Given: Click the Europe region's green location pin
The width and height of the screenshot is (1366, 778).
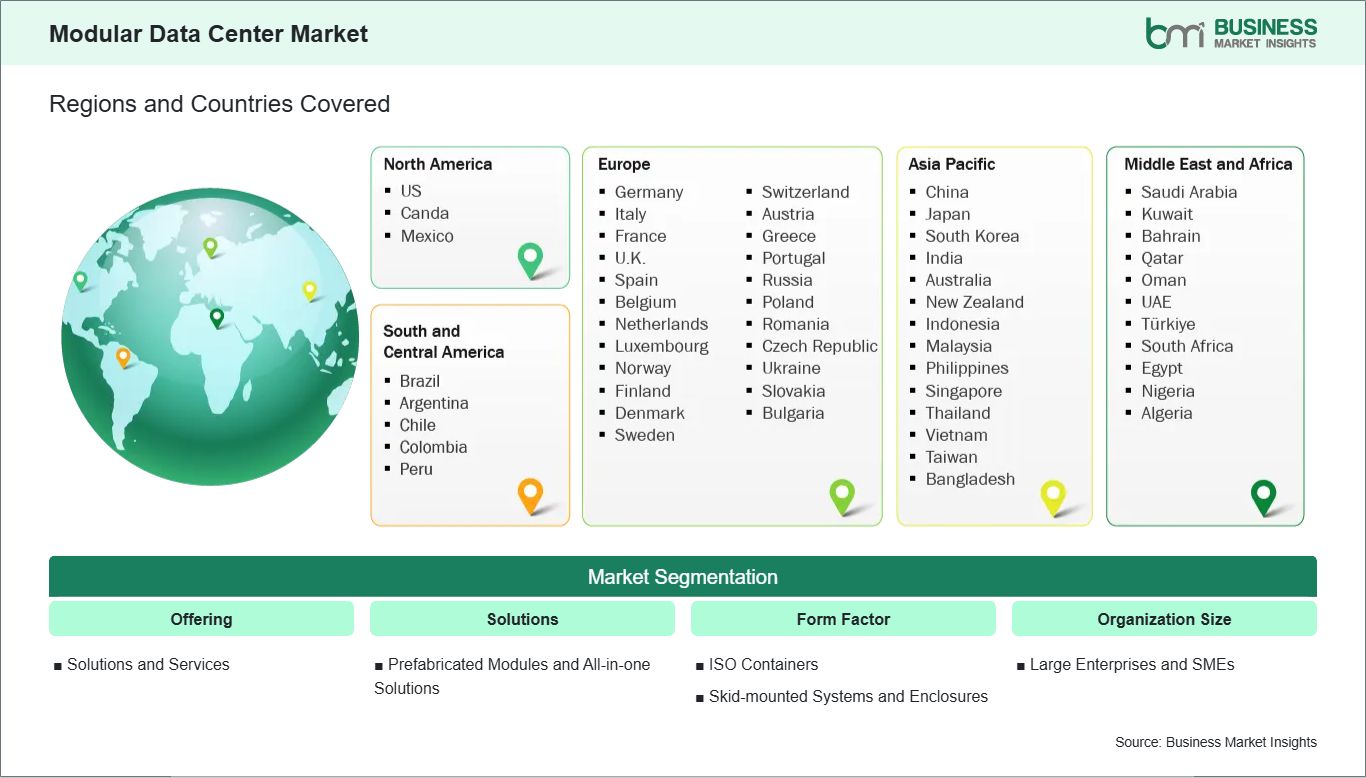Looking at the screenshot, I should (843, 495).
